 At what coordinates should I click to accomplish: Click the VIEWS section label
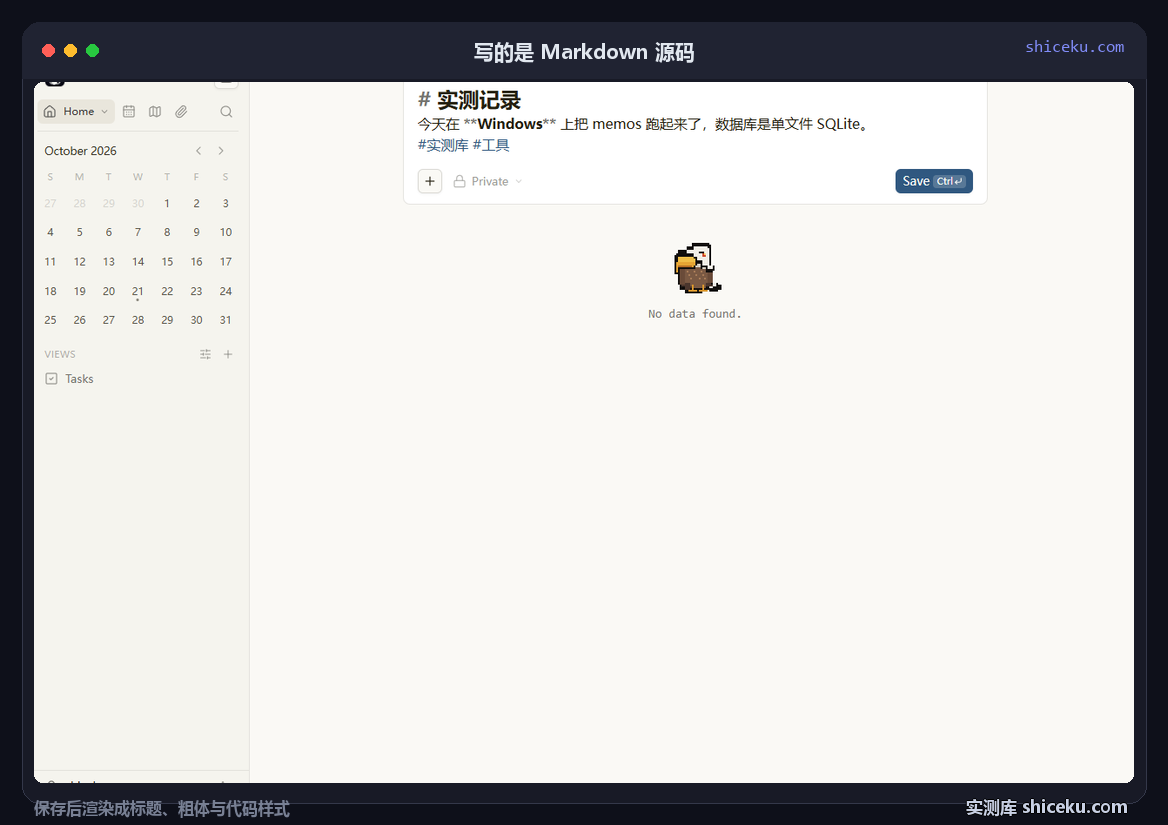tap(60, 354)
